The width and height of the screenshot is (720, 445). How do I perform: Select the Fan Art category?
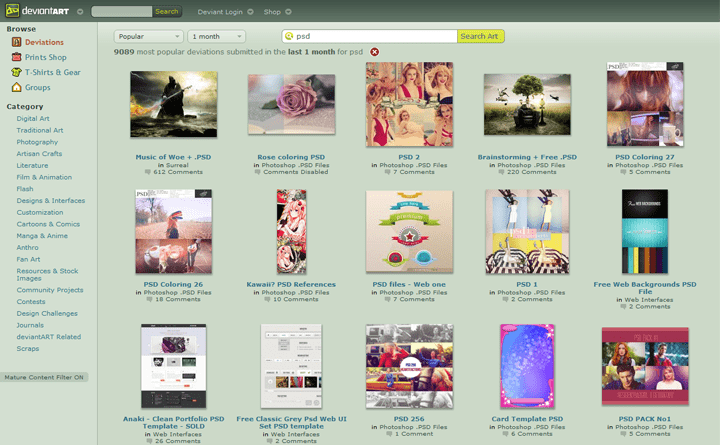click(x=28, y=259)
